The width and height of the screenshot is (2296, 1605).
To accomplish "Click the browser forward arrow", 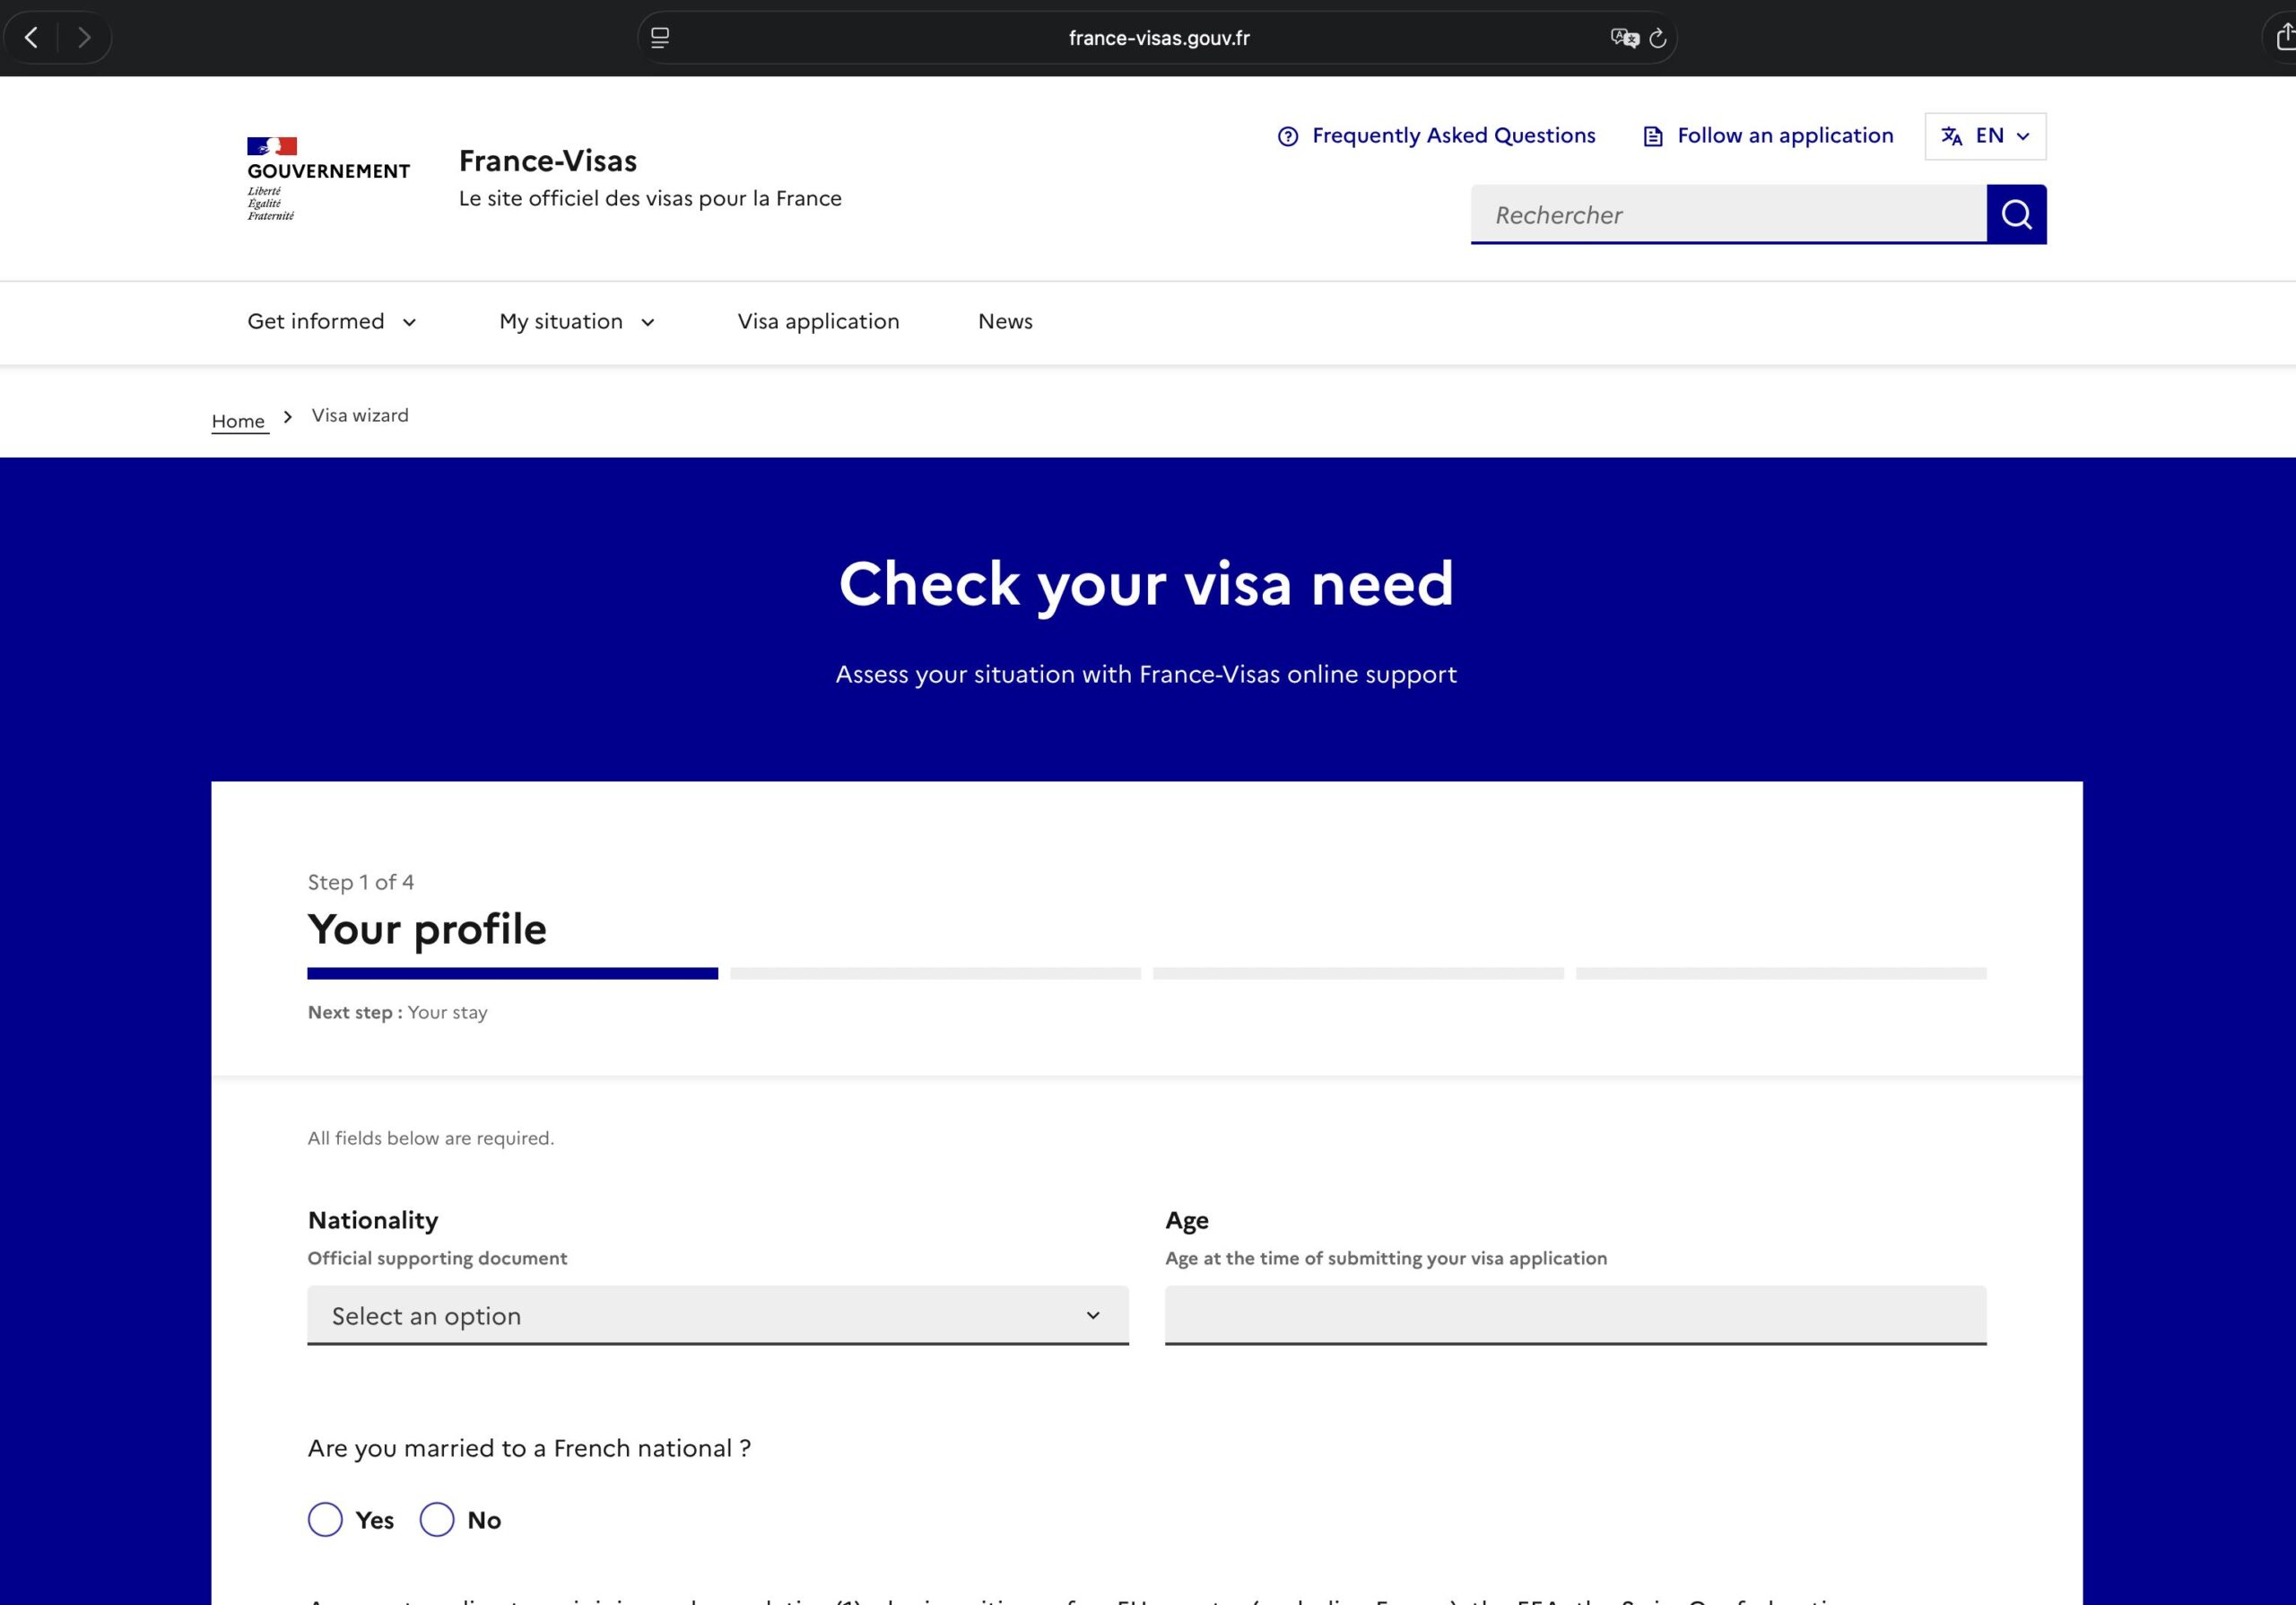I will tap(84, 38).
